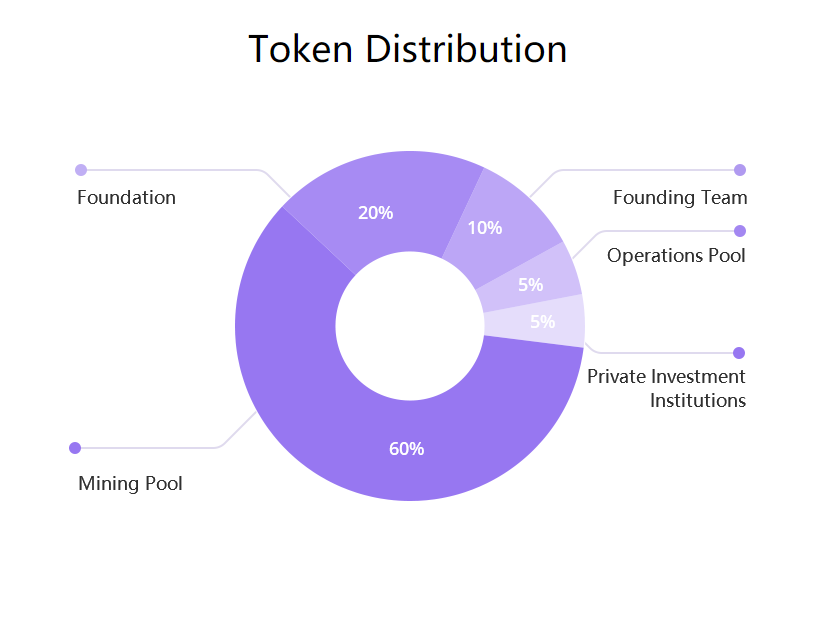Select the lower 5% Private Investment segment
834x632 pixels.
537,322
